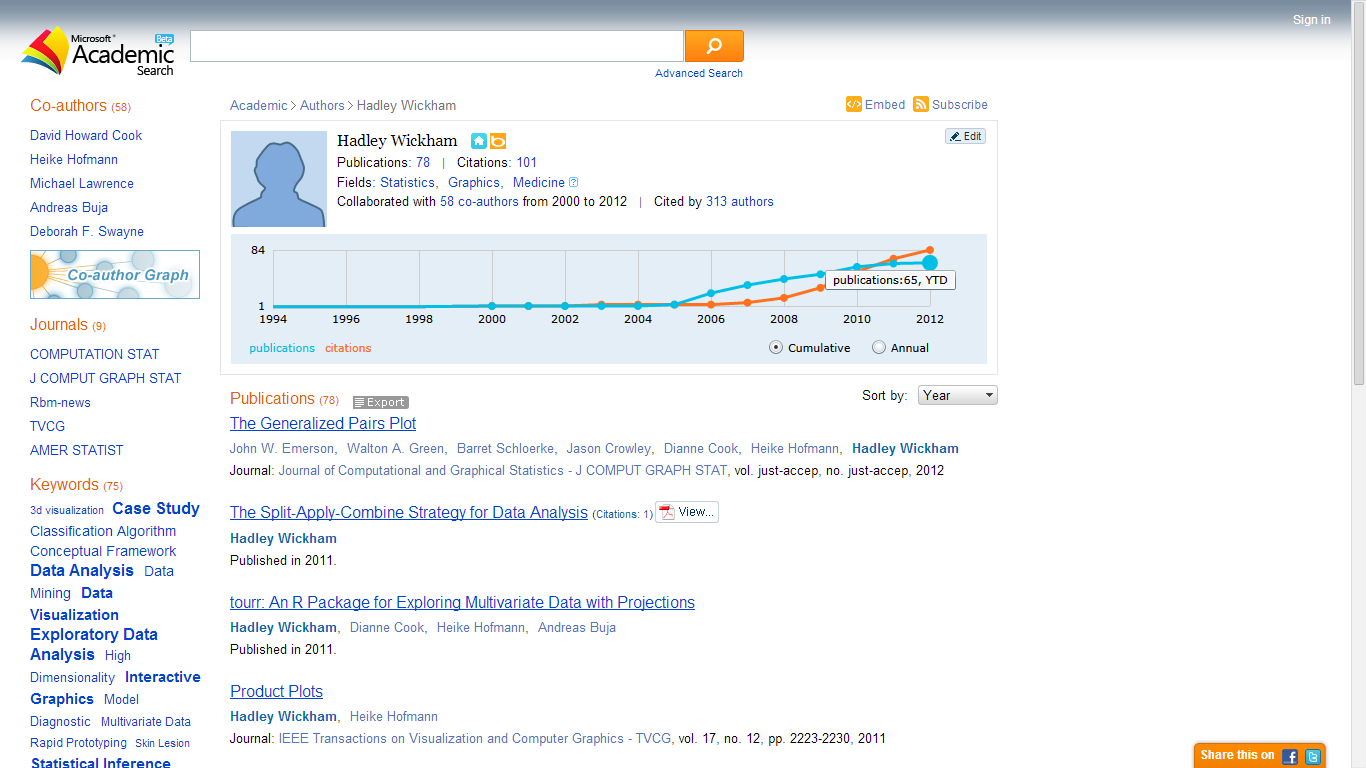The height and width of the screenshot is (768, 1366).
Task: Click the orange Bing search icon
Action: click(497, 141)
